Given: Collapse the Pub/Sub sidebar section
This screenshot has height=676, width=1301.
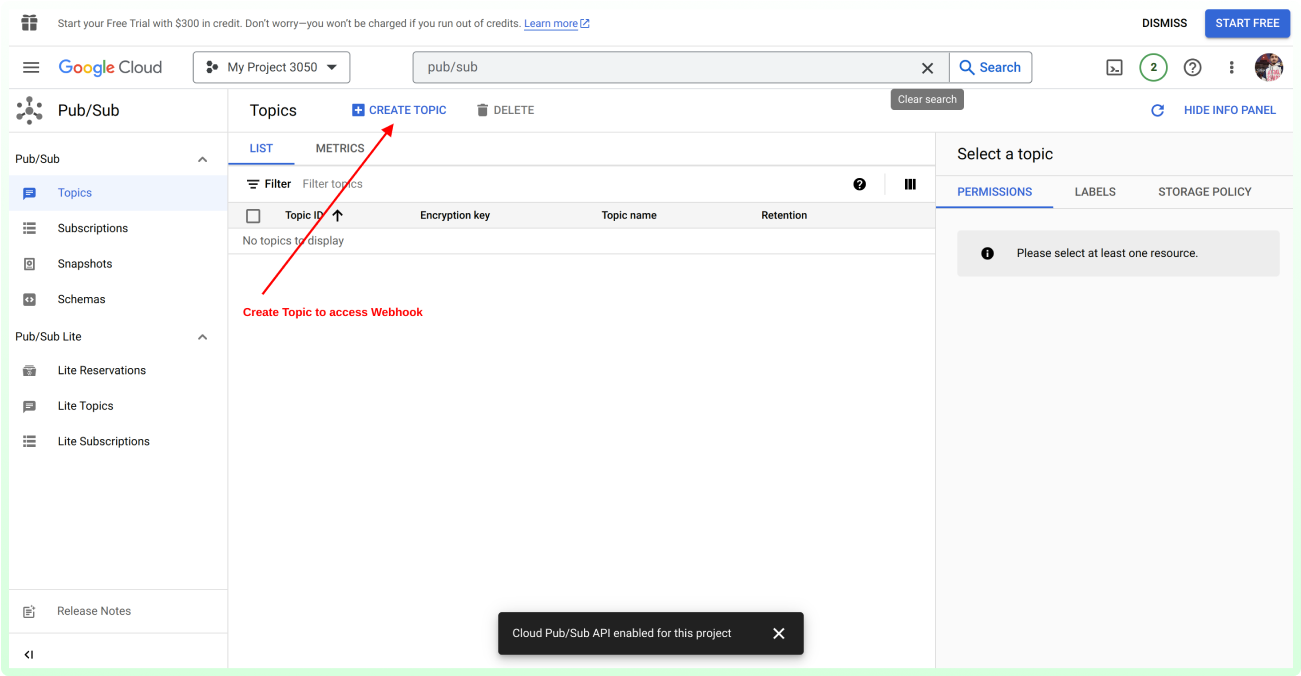Looking at the screenshot, I should (x=203, y=160).
